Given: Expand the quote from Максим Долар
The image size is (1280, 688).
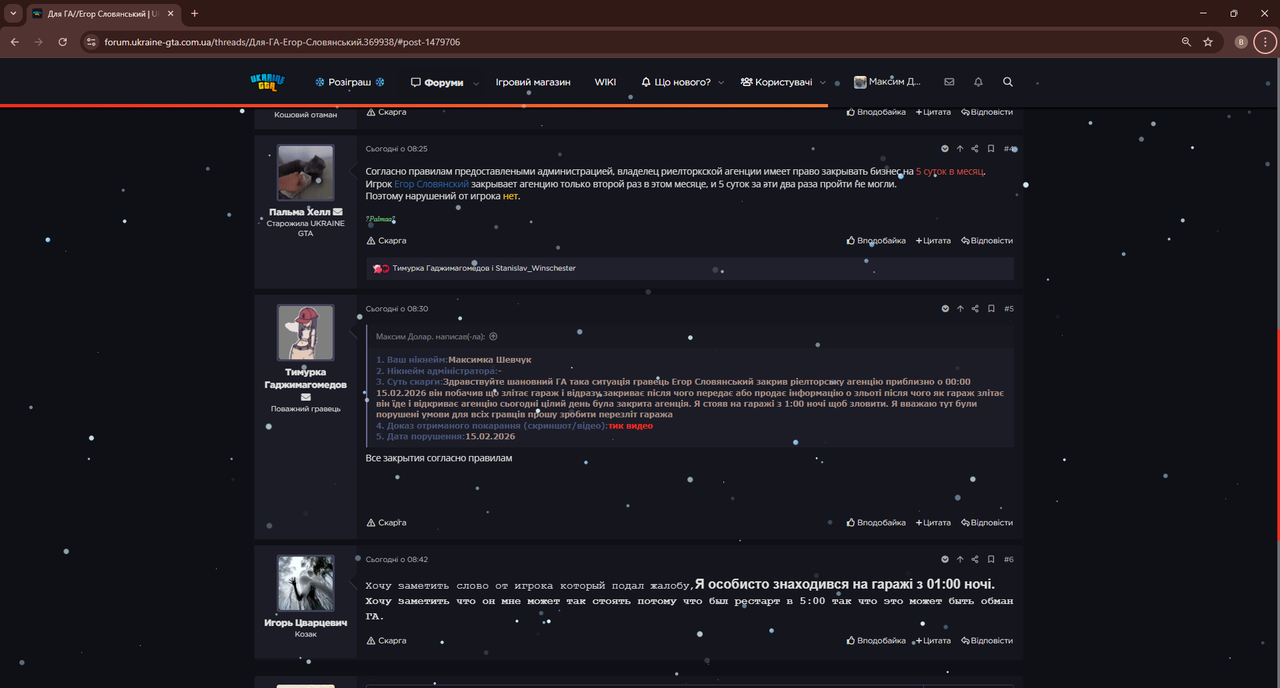Looking at the screenshot, I should 493,337.
